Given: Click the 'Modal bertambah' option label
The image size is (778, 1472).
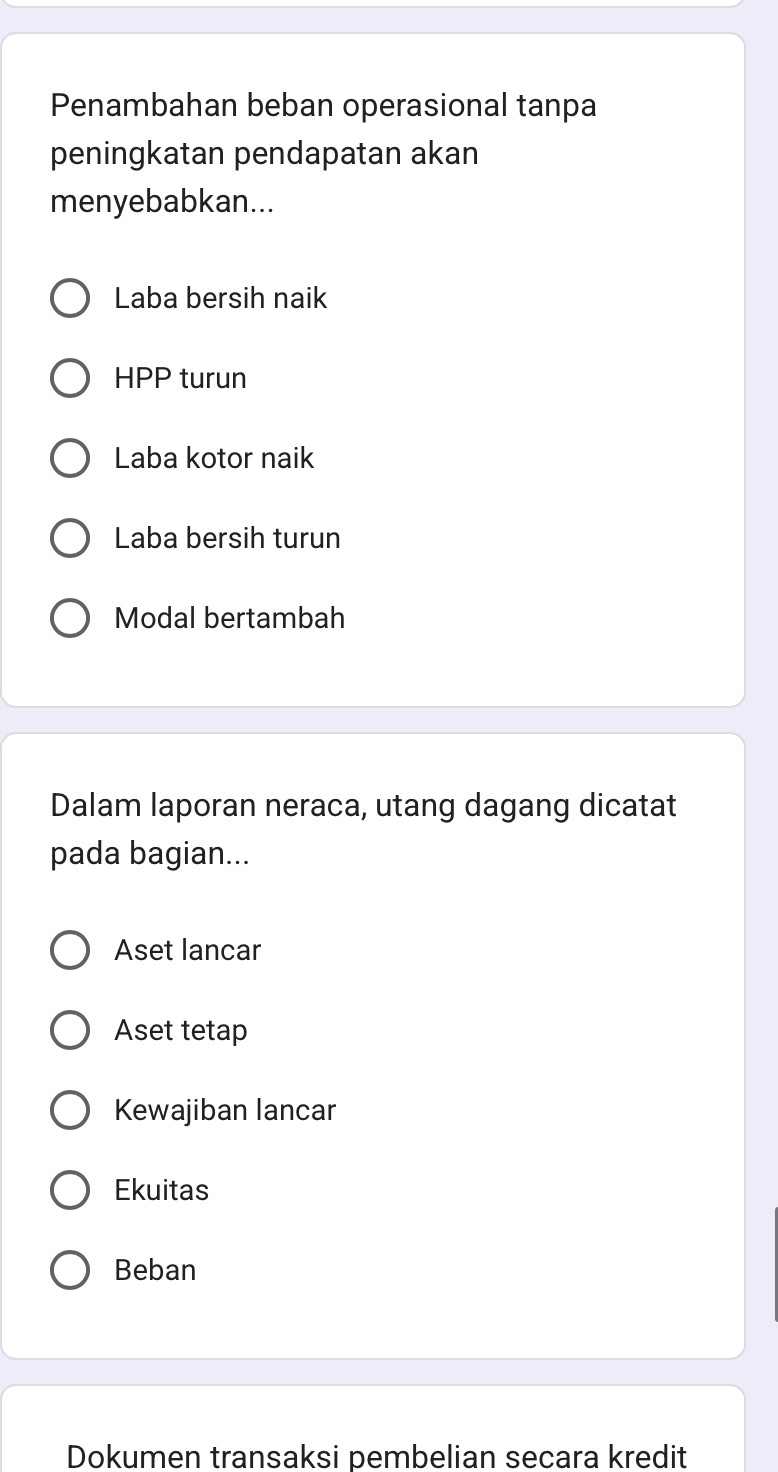Looking at the screenshot, I should (229, 618).
